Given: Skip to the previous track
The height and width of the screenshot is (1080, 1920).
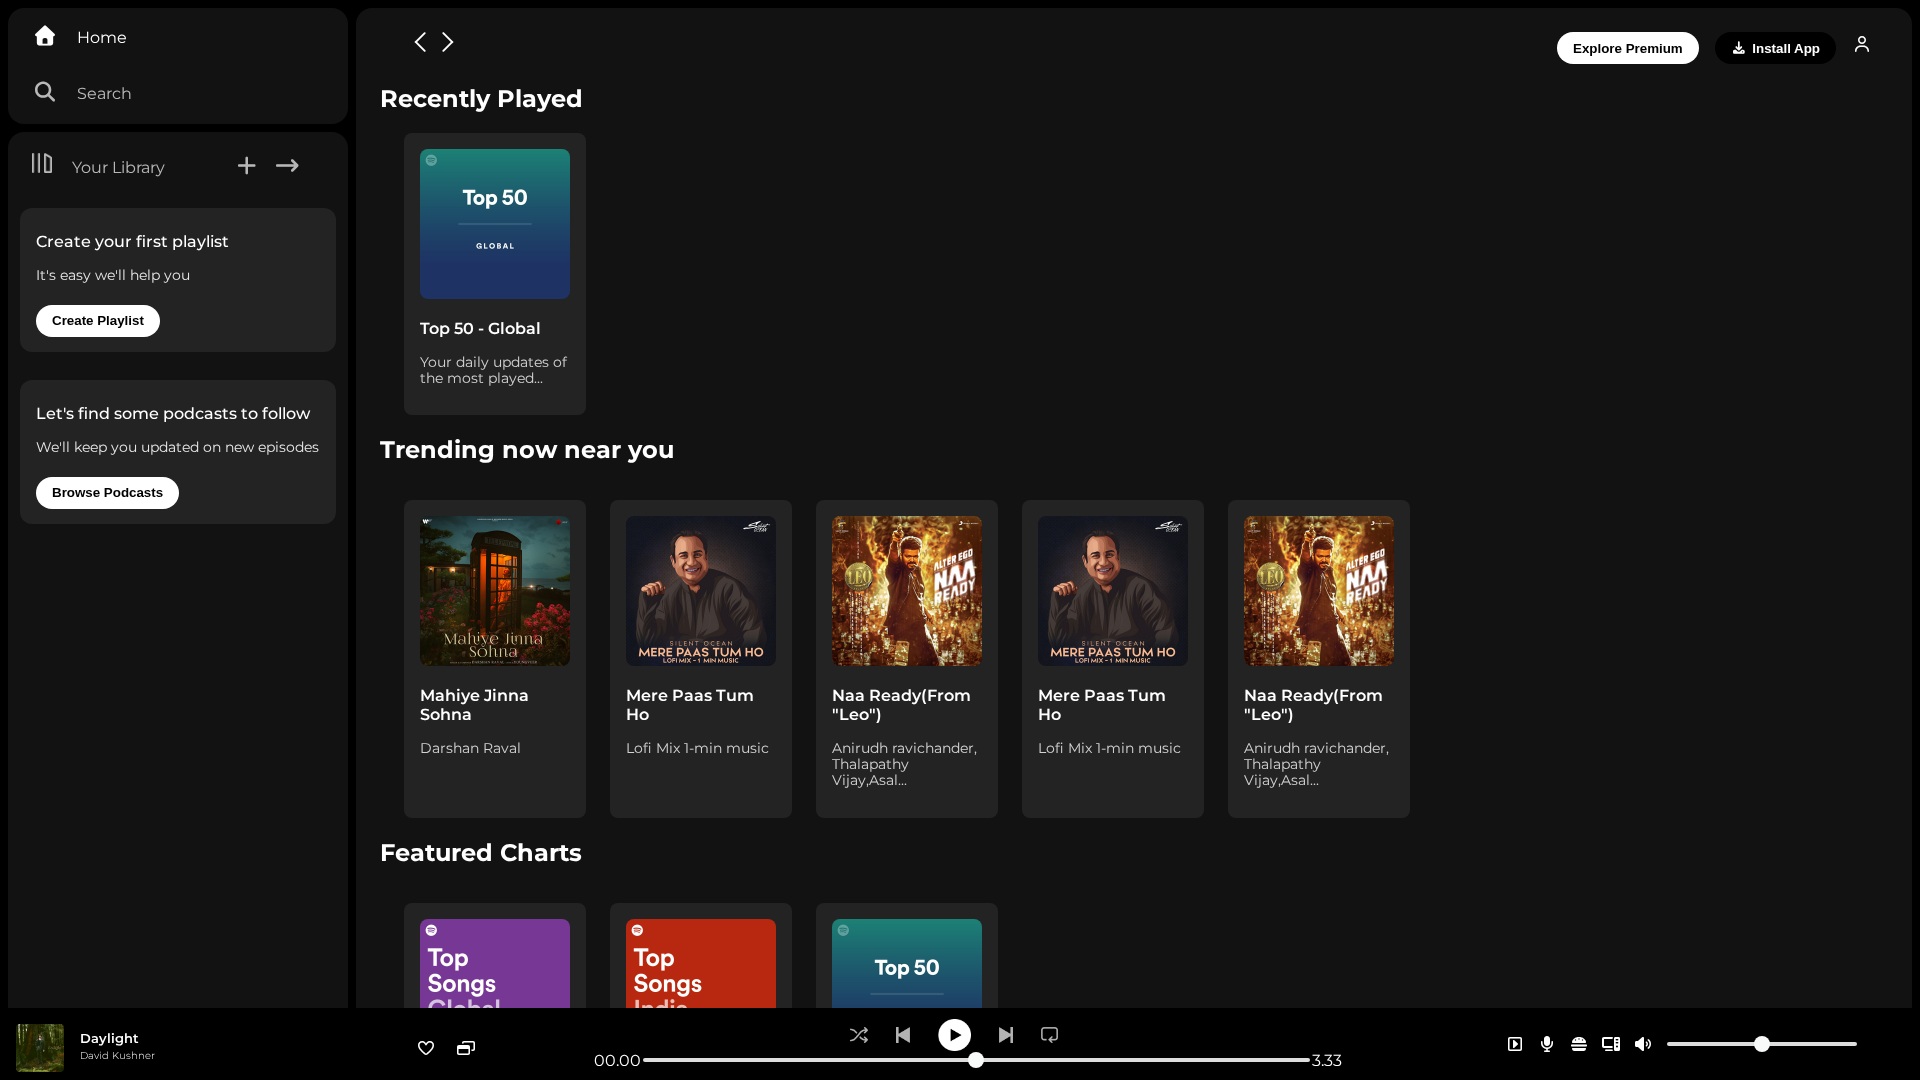Looking at the screenshot, I should click(903, 1035).
